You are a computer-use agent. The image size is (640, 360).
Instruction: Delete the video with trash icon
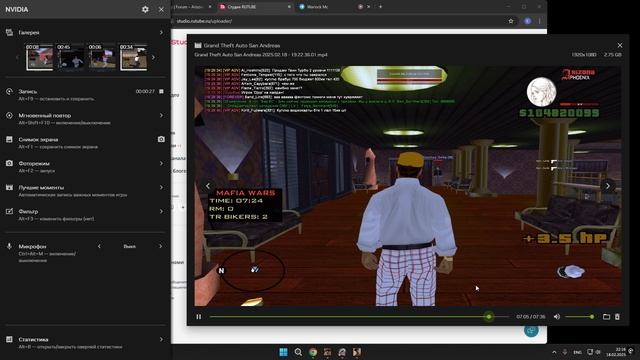tap(617, 317)
